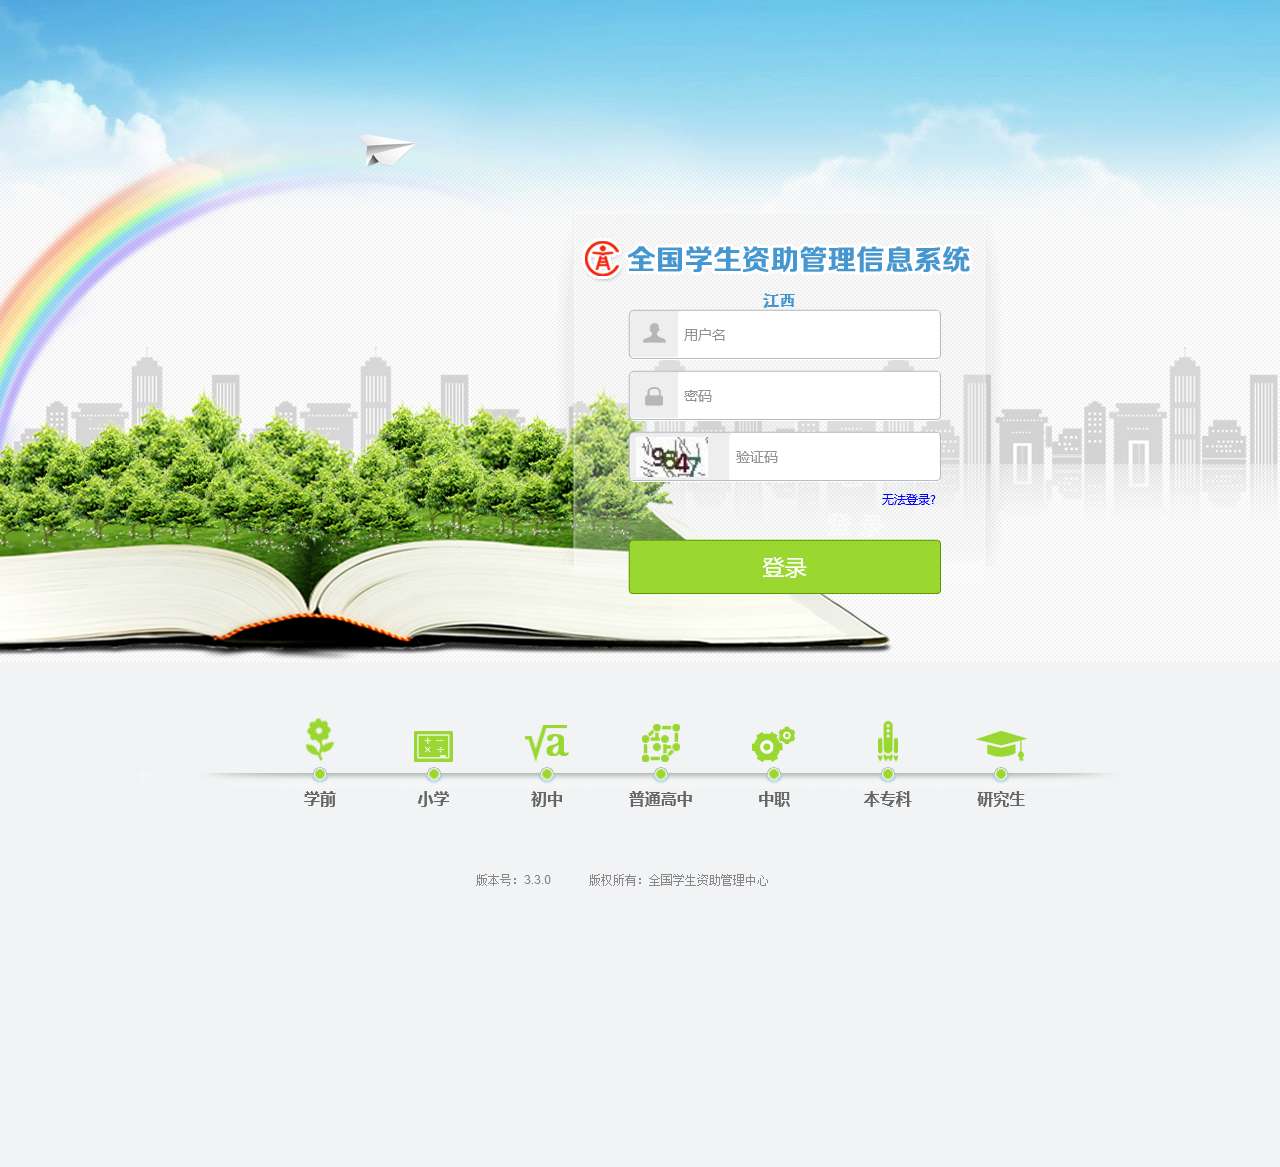Open the 无法登录? help link
The width and height of the screenshot is (1280, 1167).
coord(907,499)
